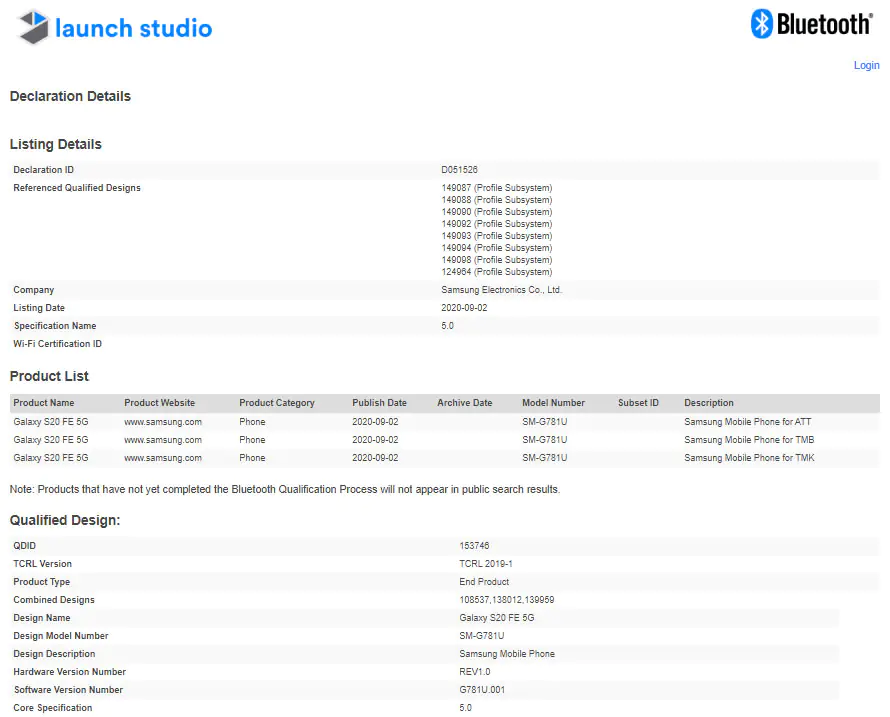Click the launch studio title text
Viewport: 890px width, 717px height.
click(x=134, y=28)
